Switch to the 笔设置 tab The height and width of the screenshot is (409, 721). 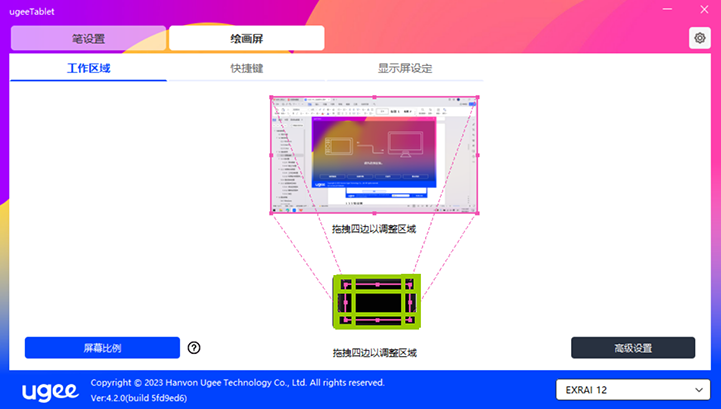88,38
